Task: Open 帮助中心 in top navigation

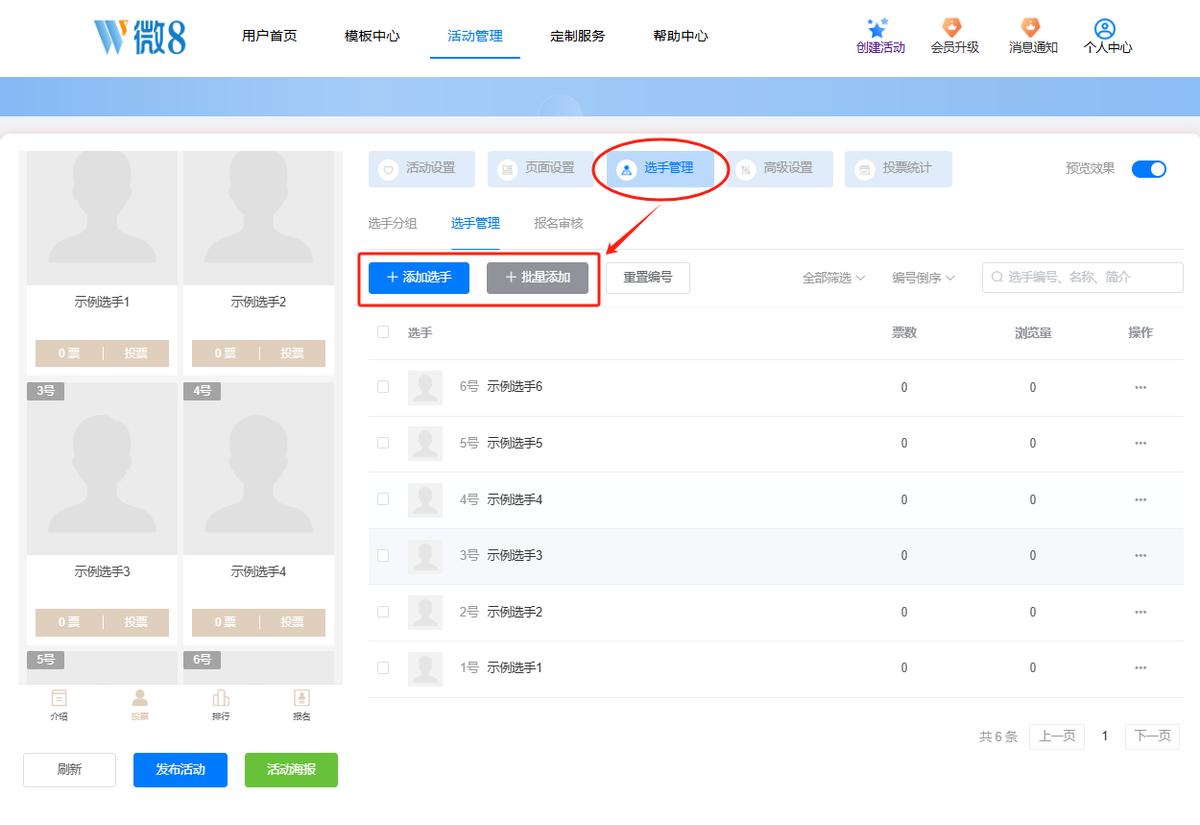Action: click(x=680, y=36)
